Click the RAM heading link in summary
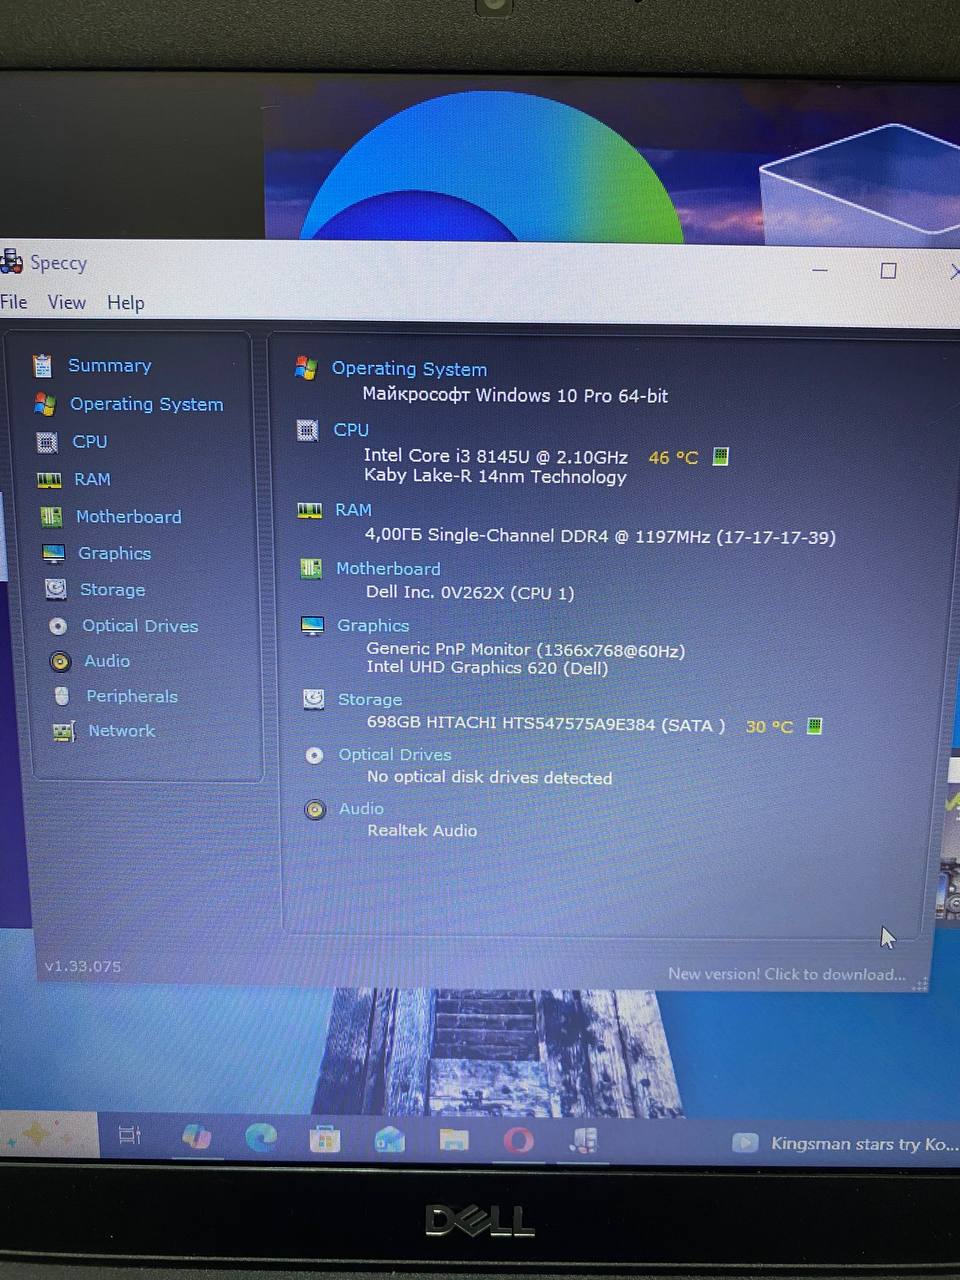 353,510
